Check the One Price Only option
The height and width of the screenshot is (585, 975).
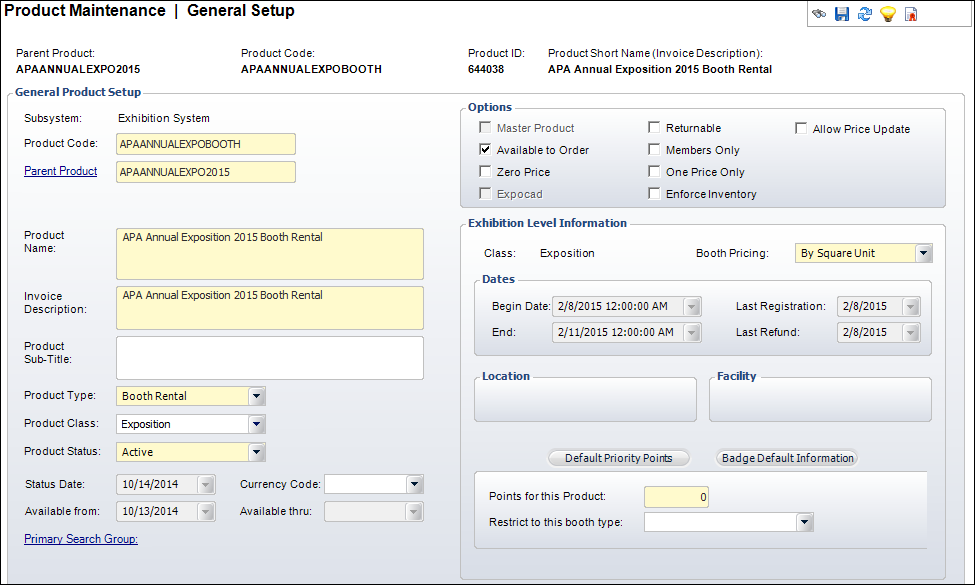tap(654, 172)
